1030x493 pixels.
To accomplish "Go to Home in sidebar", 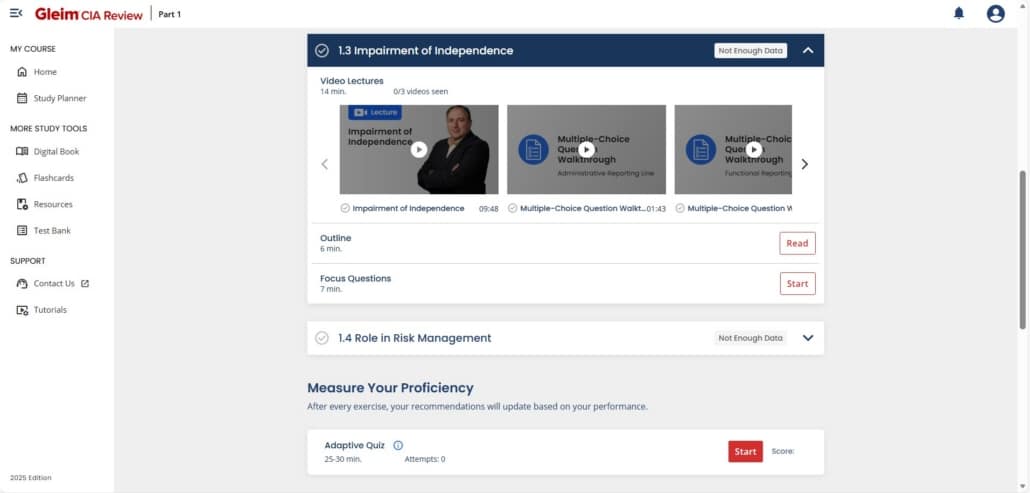I will click(x=45, y=72).
